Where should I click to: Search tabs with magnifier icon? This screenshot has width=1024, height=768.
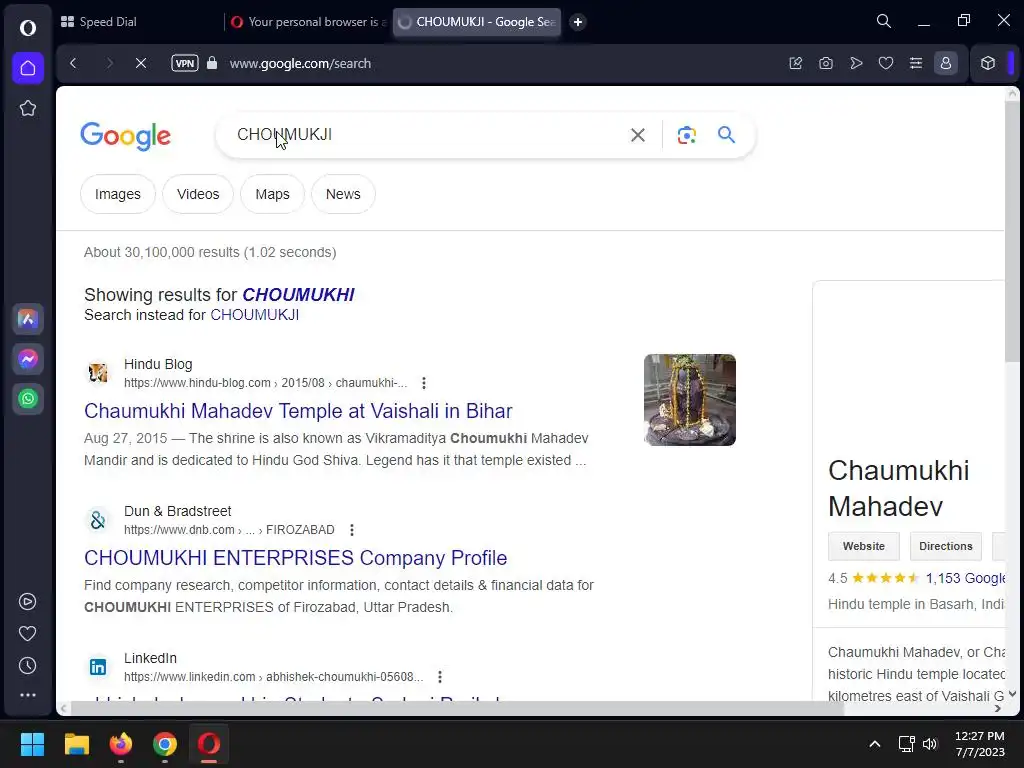[x=884, y=22]
